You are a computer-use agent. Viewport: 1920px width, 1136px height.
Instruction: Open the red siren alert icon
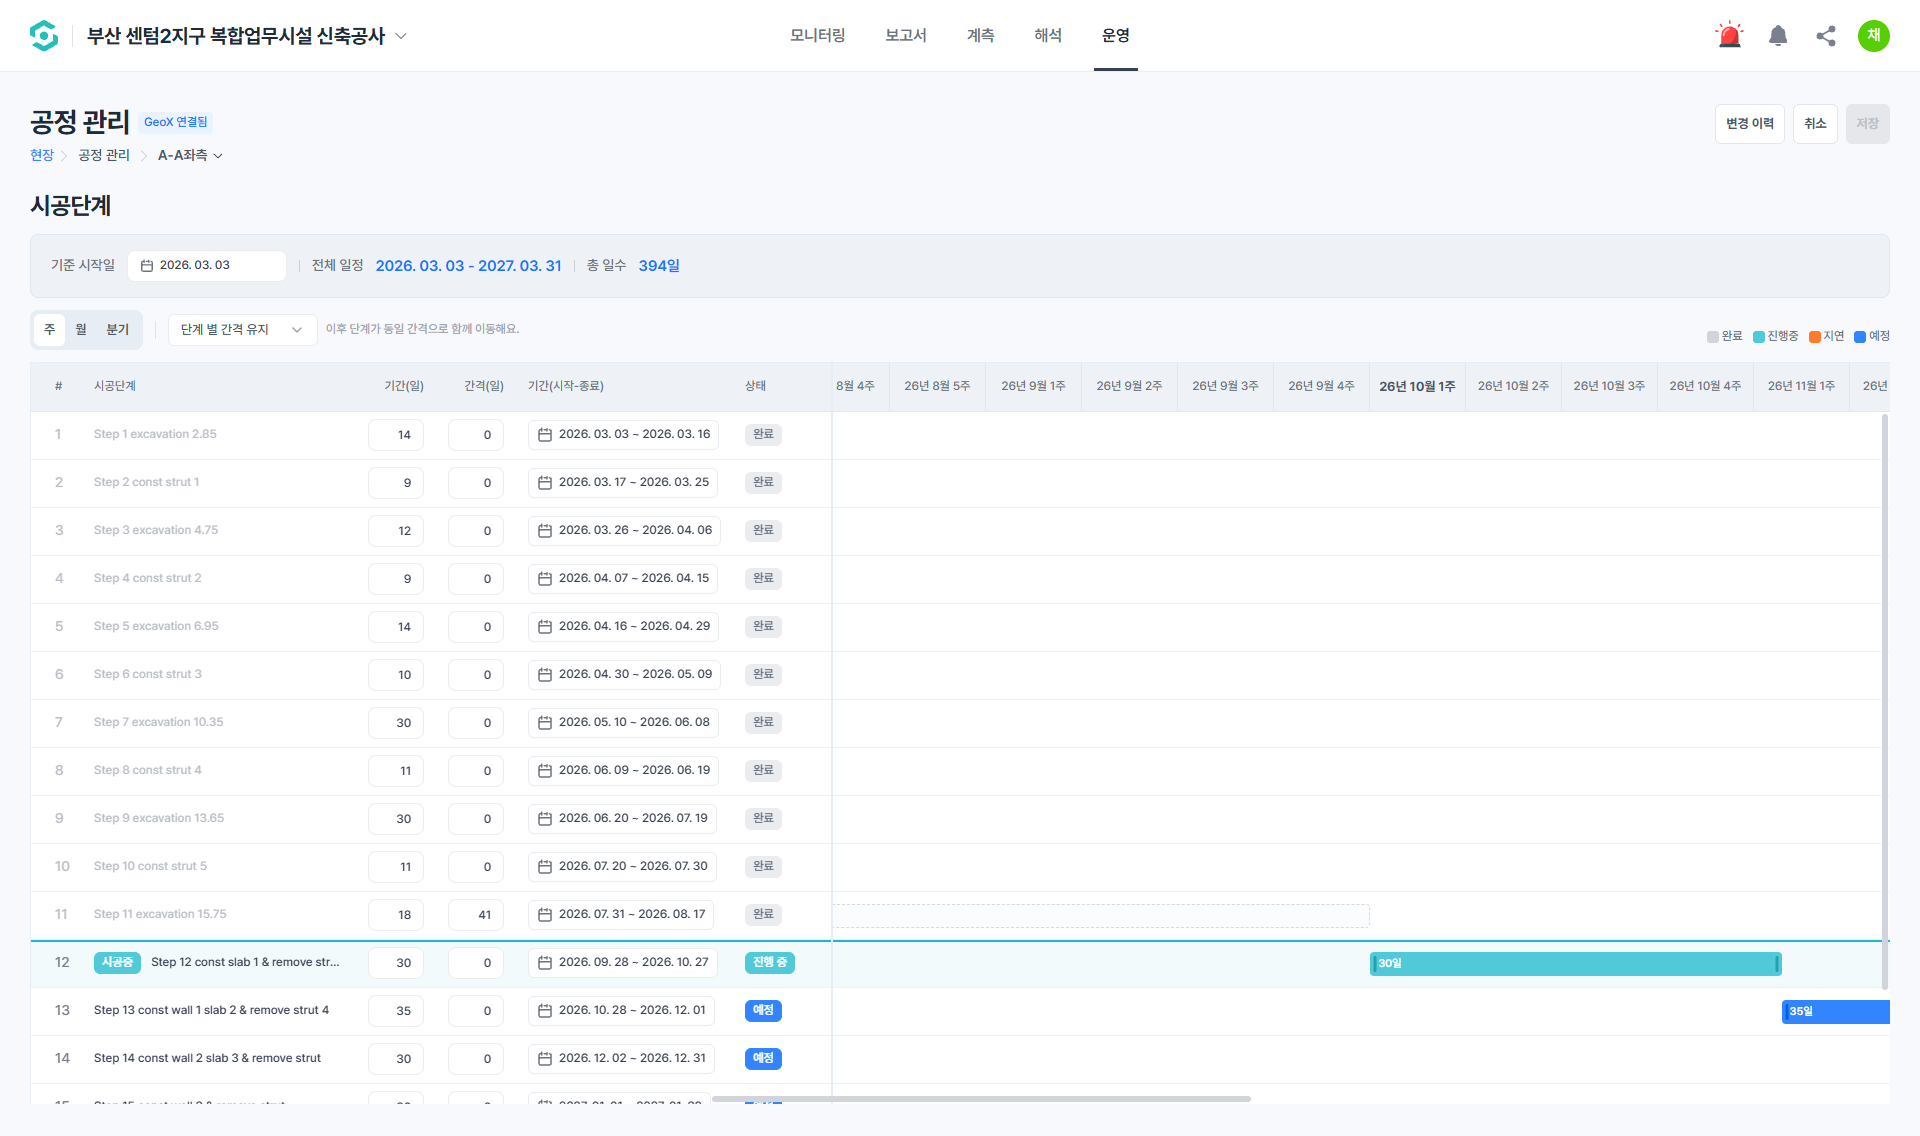(1729, 36)
